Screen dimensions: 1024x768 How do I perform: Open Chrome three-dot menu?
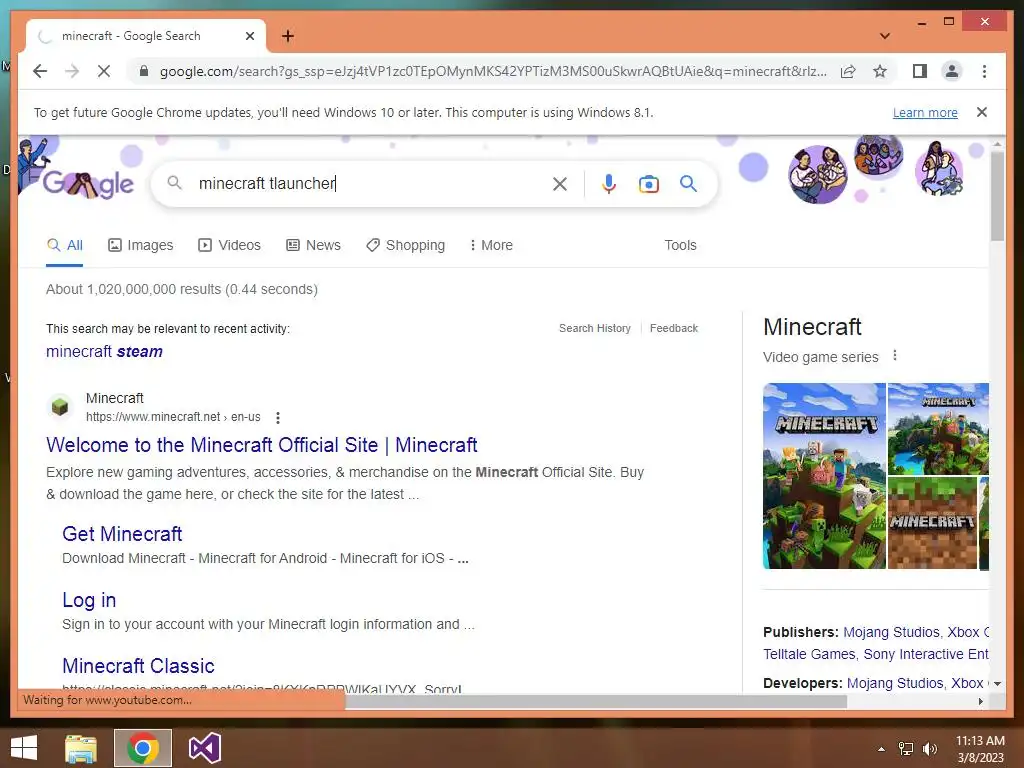coord(984,71)
